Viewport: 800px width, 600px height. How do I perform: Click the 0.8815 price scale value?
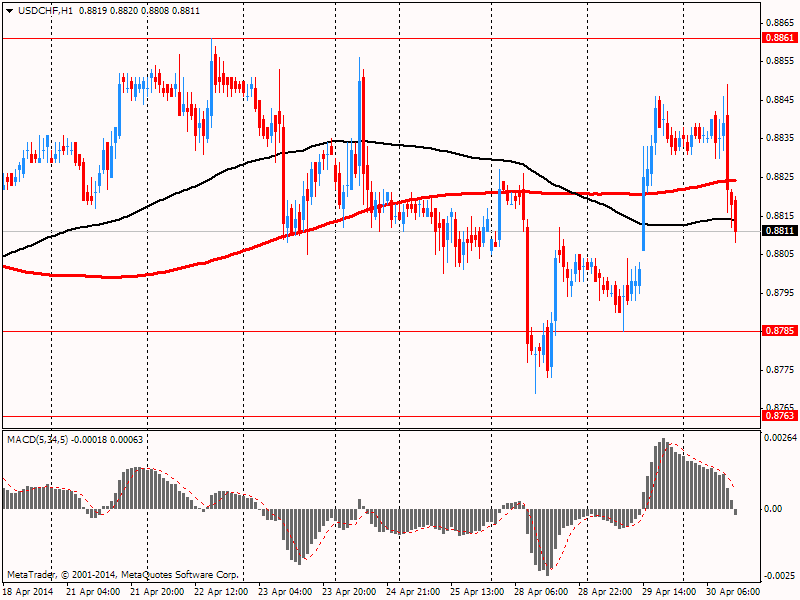(781, 215)
